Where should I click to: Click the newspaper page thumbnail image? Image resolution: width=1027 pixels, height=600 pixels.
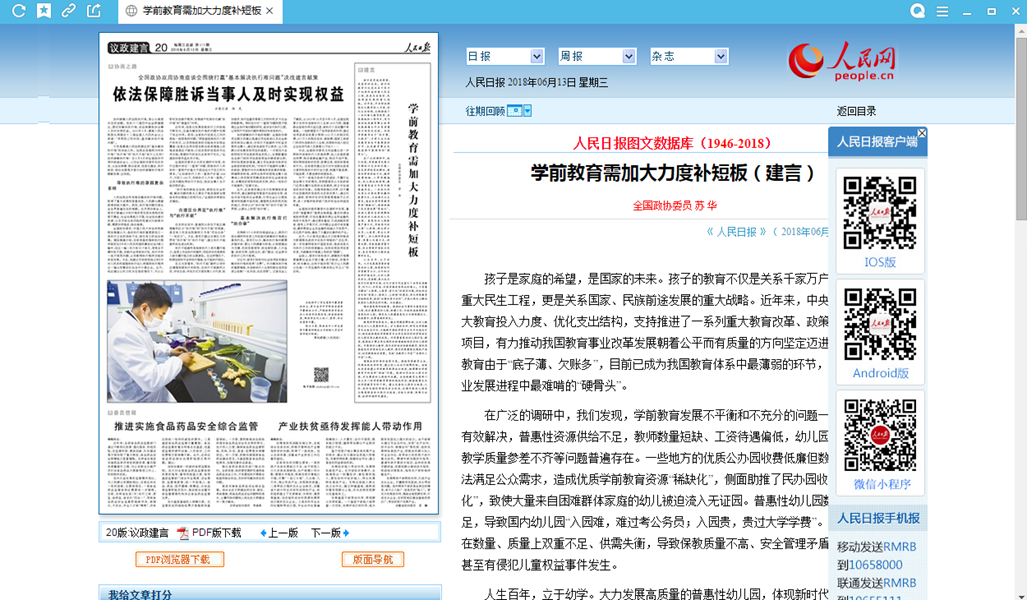click(269, 273)
